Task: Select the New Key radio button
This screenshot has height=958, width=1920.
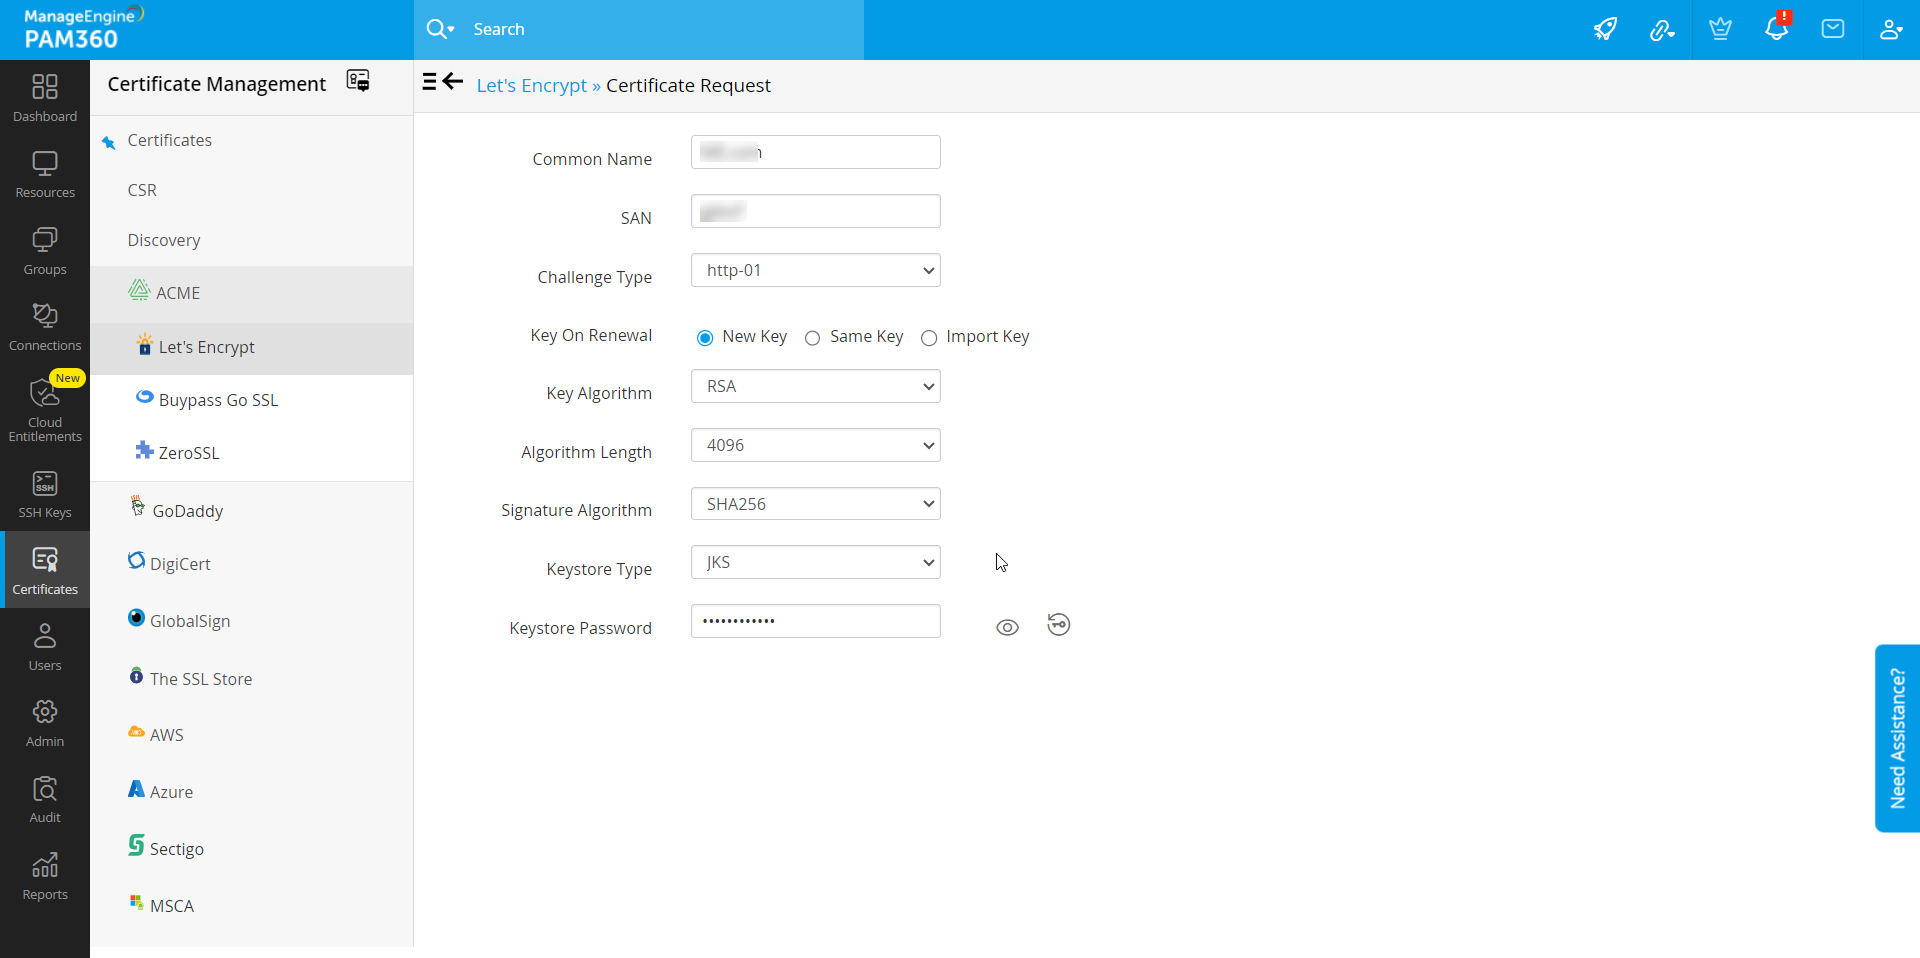Action: (x=705, y=338)
